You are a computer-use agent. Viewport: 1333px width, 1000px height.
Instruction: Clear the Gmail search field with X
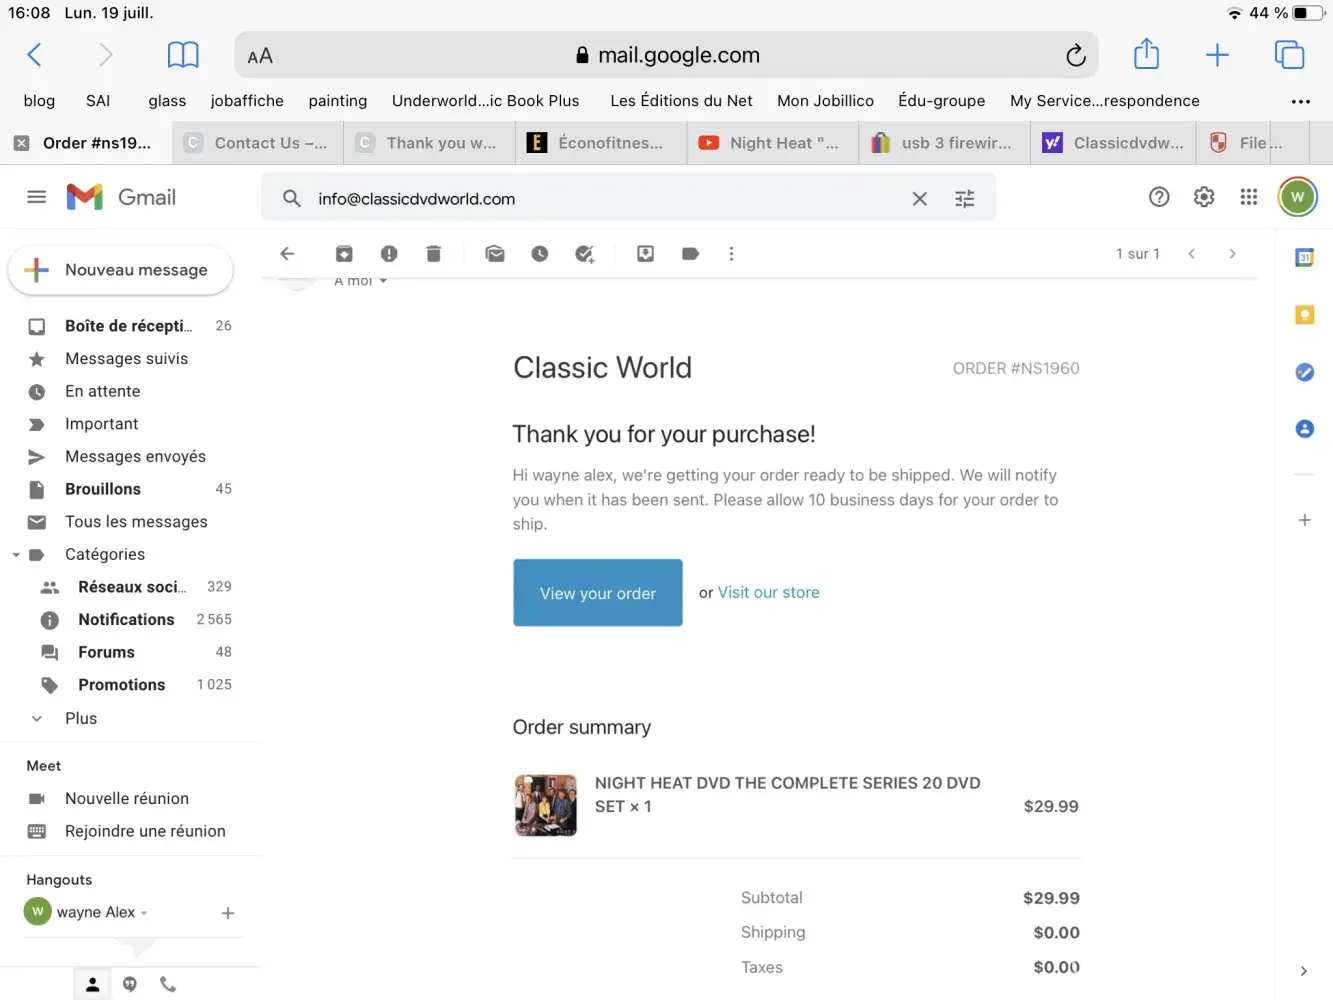[920, 199]
